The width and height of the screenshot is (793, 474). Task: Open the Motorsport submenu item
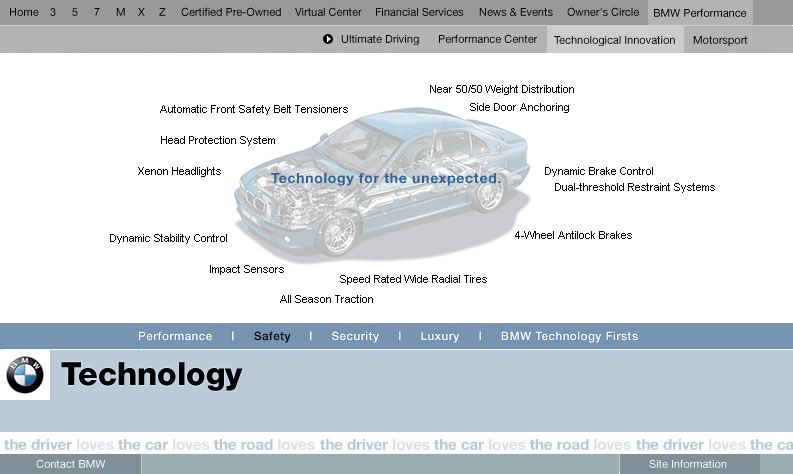click(x=720, y=40)
